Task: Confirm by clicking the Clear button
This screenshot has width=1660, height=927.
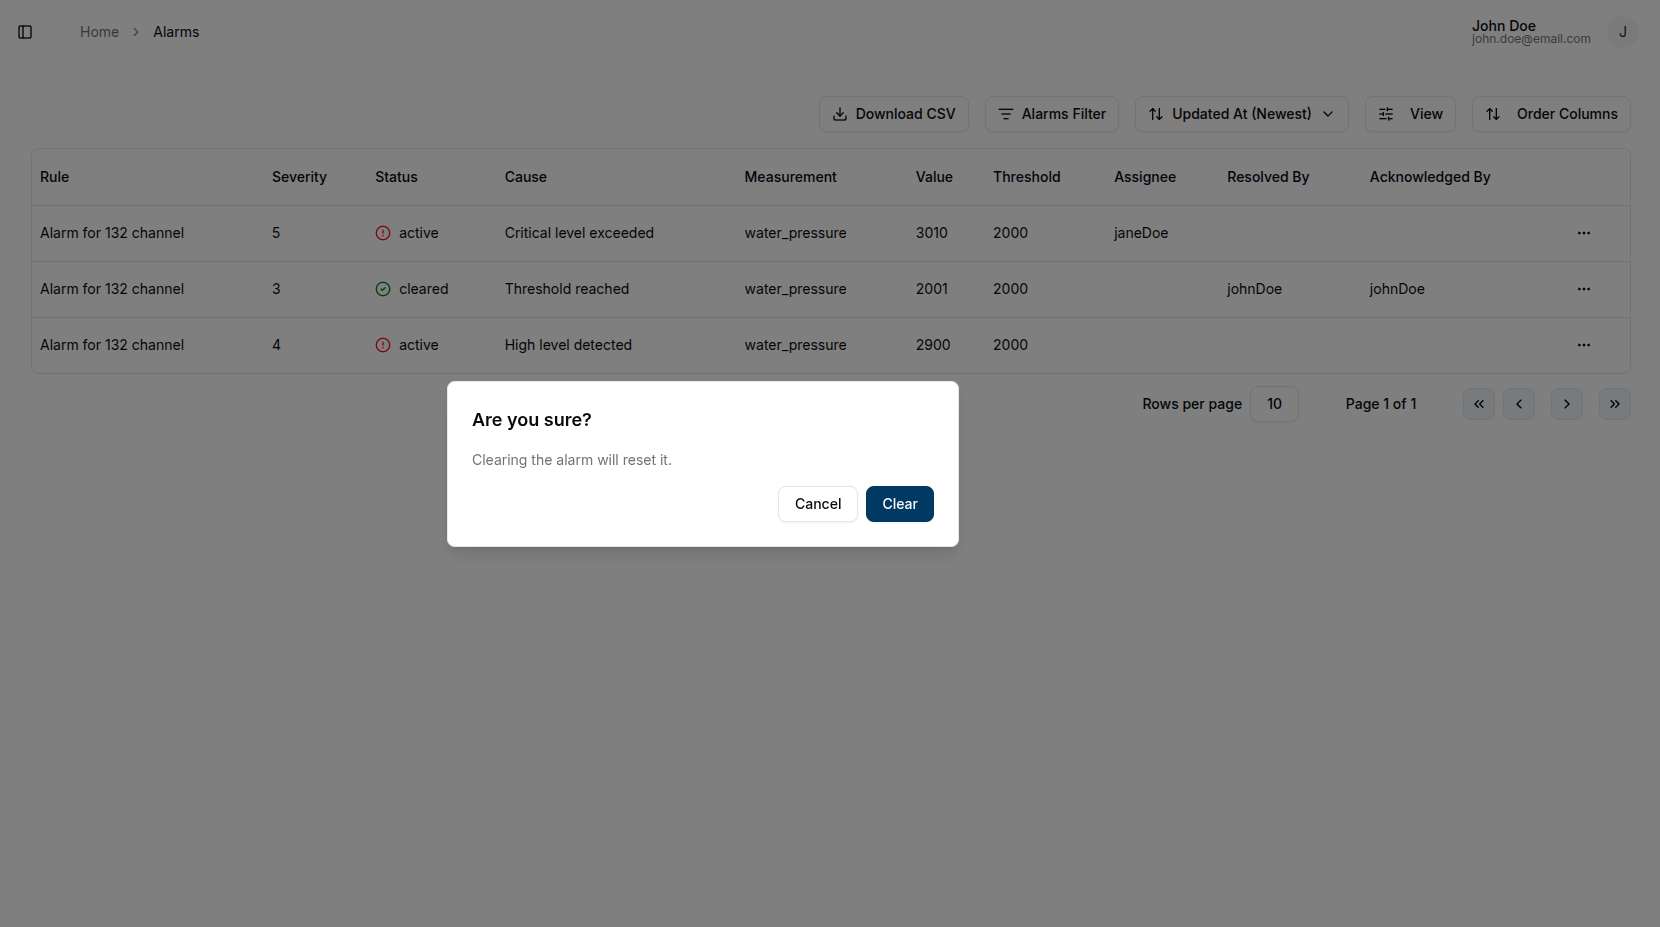Action: pos(899,504)
